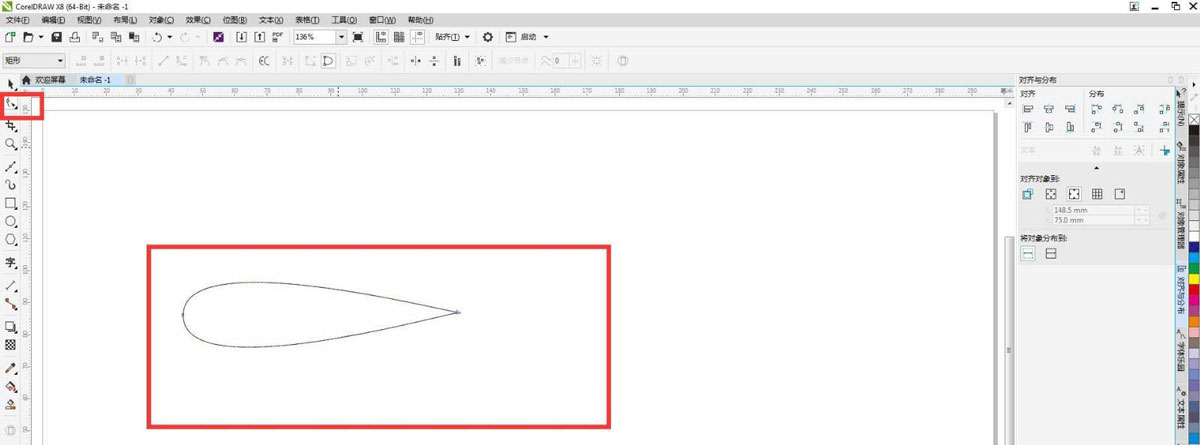Select the Shape tool in the toolbox

point(12,104)
